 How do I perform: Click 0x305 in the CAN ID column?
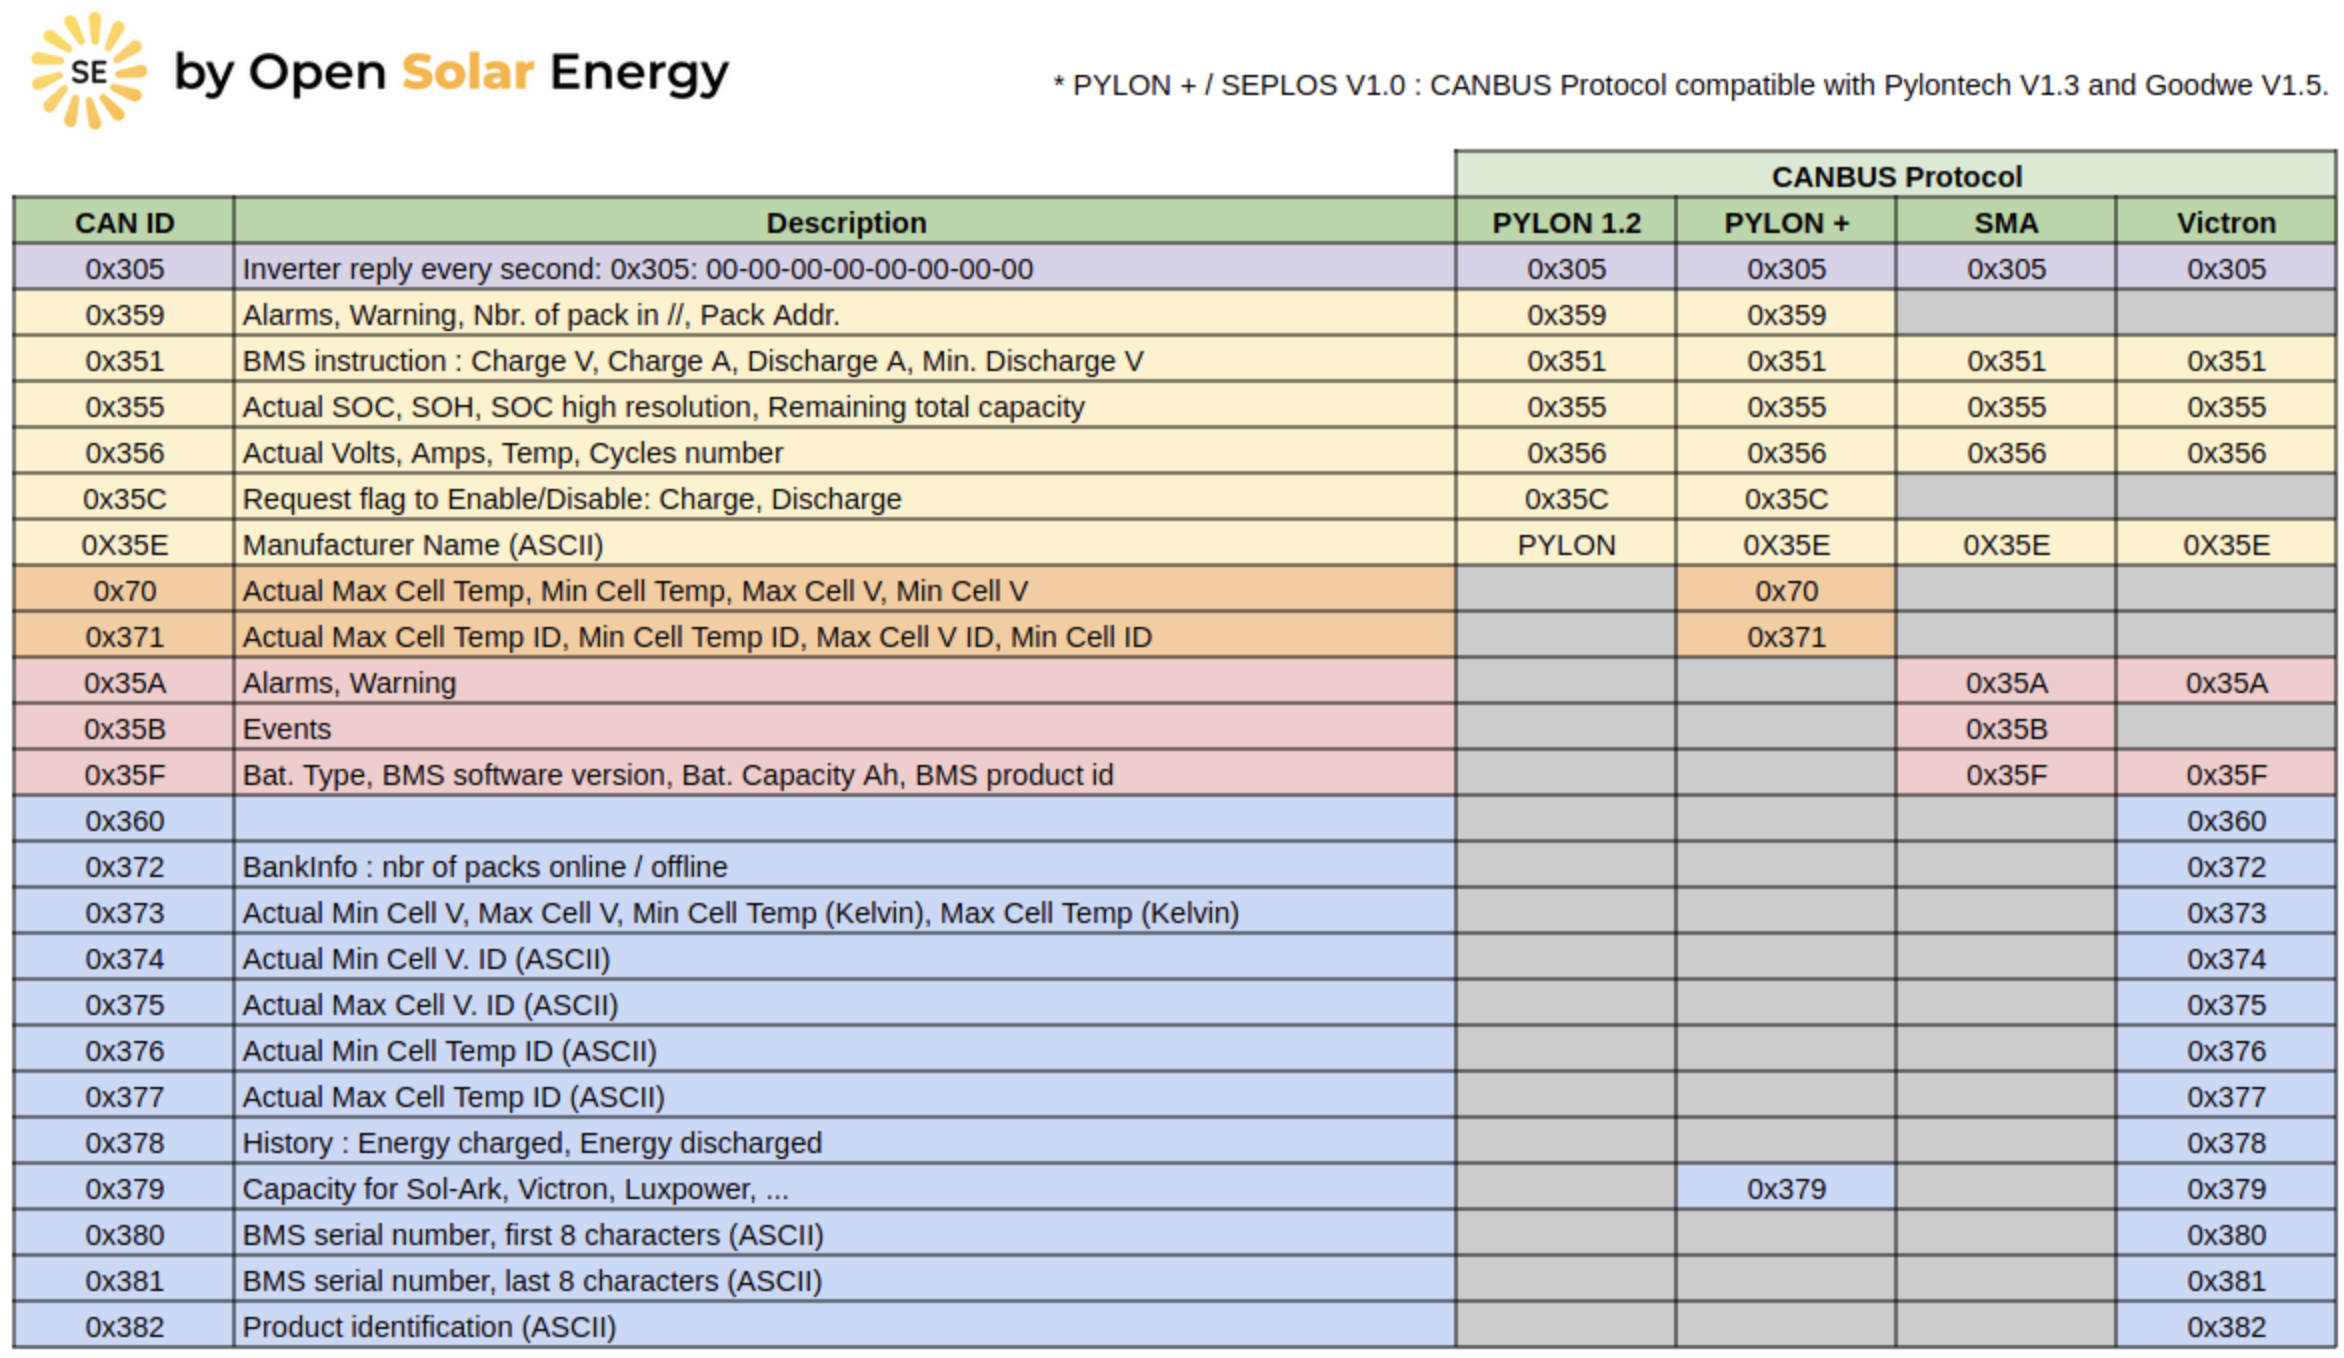tap(124, 268)
